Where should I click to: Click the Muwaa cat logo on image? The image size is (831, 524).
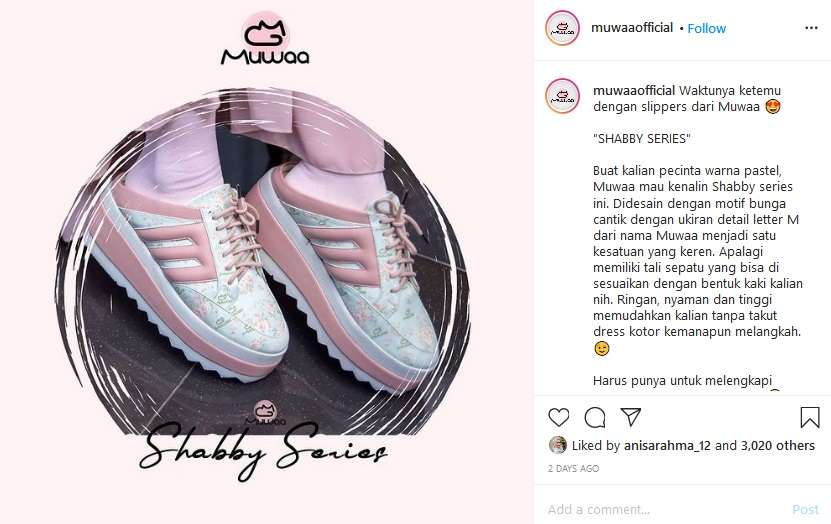click(265, 39)
